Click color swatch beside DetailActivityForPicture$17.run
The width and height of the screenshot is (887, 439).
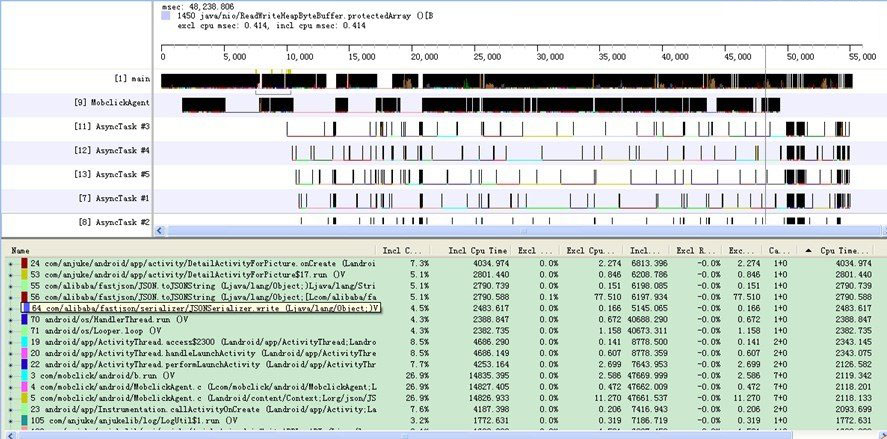[x=23, y=274]
